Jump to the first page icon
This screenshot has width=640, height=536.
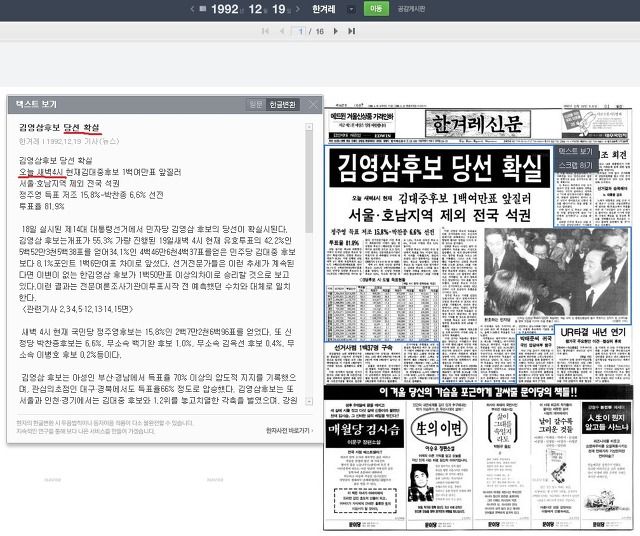(265, 31)
